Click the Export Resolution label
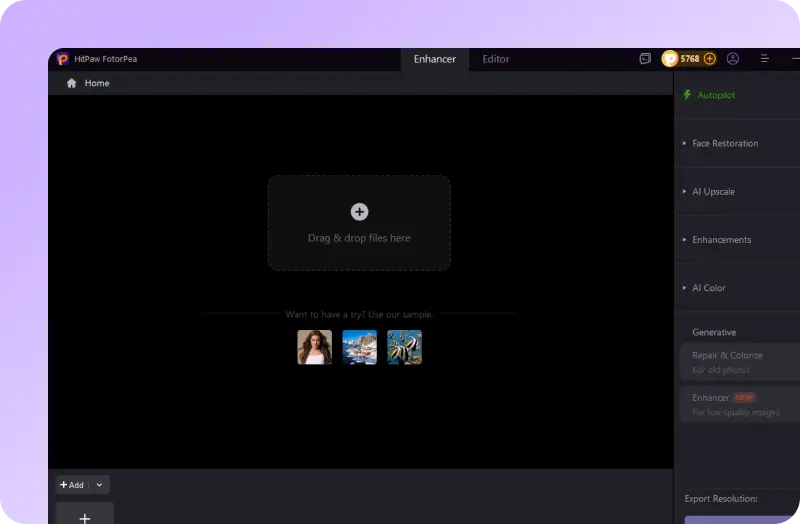This screenshot has width=800, height=524. (721, 498)
